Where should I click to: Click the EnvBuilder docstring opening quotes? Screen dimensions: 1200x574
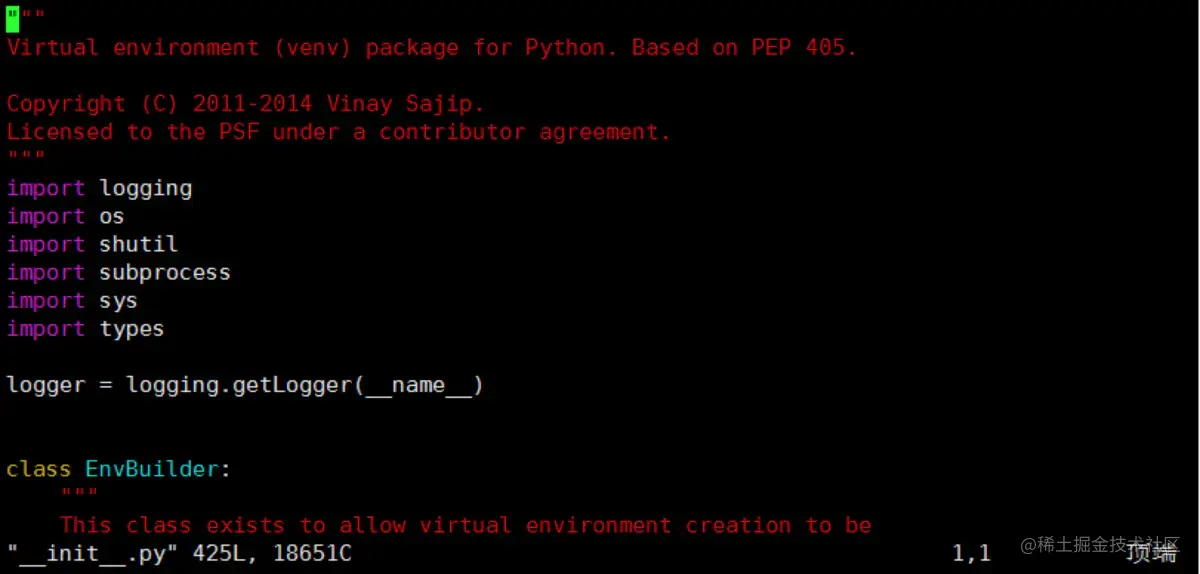[79, 496]
